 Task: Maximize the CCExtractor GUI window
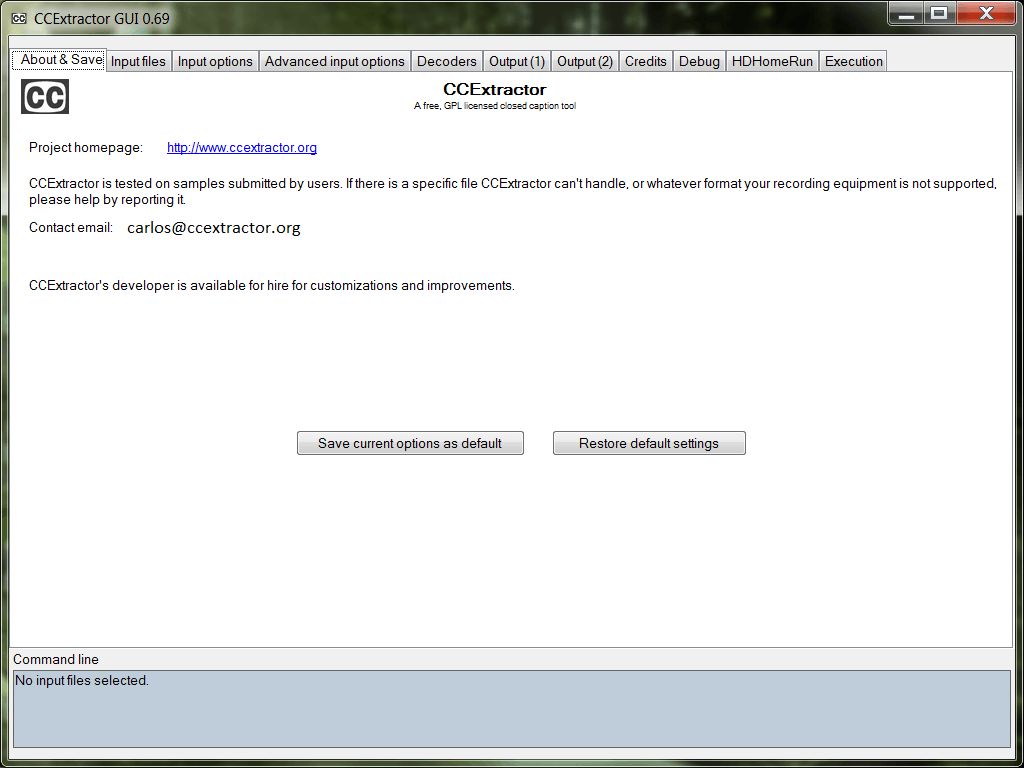940,14
